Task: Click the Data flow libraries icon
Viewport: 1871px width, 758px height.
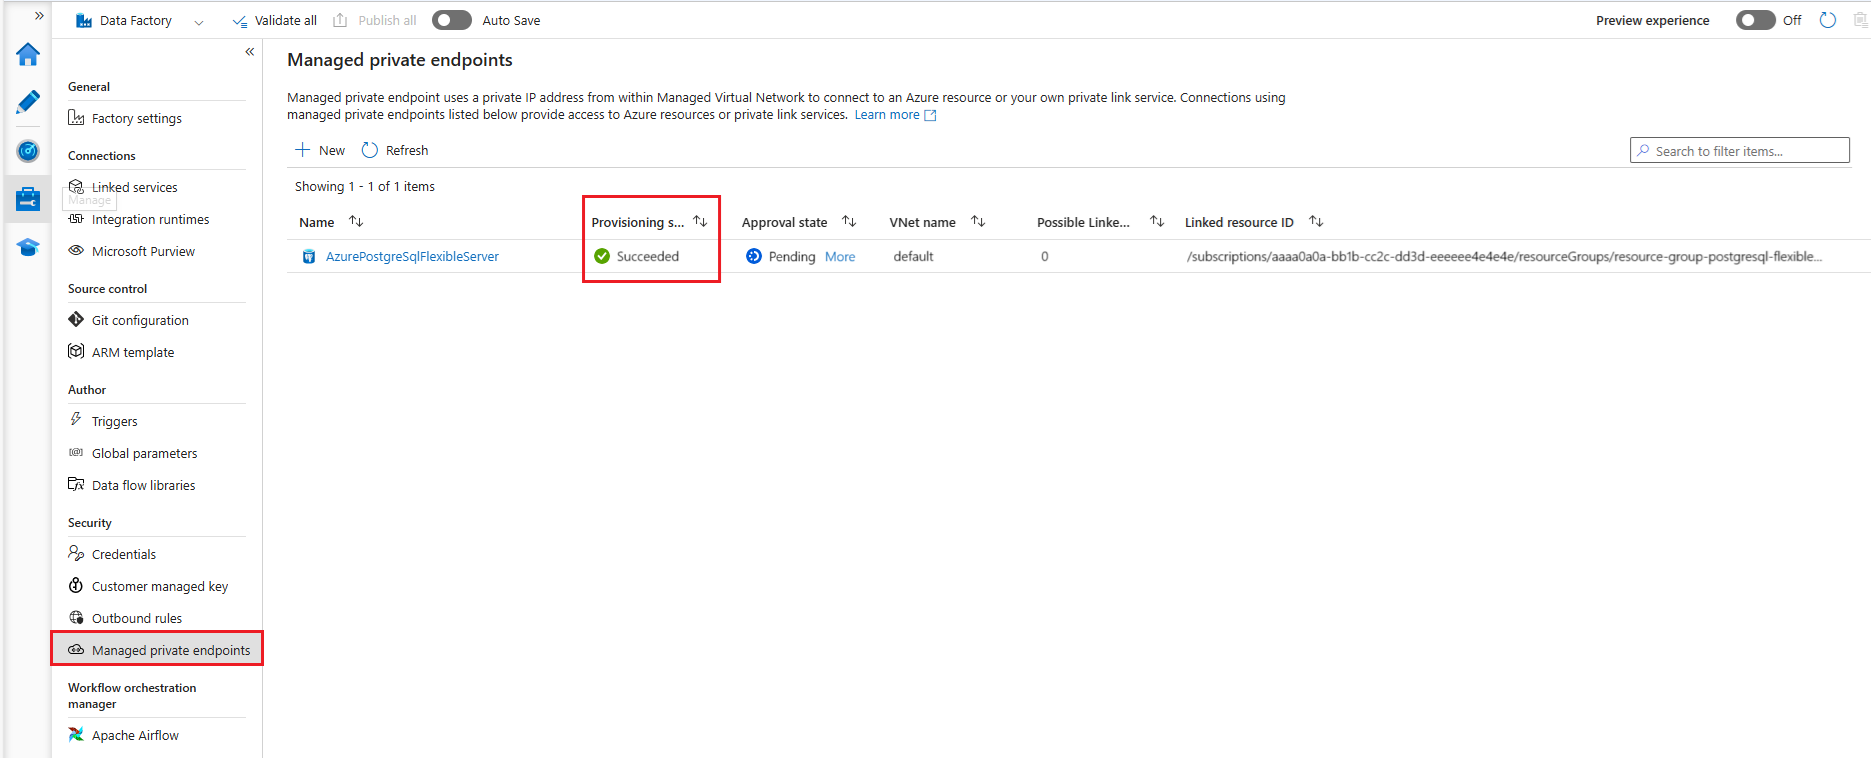Action: pyautogui.click(x=76, y=485)
